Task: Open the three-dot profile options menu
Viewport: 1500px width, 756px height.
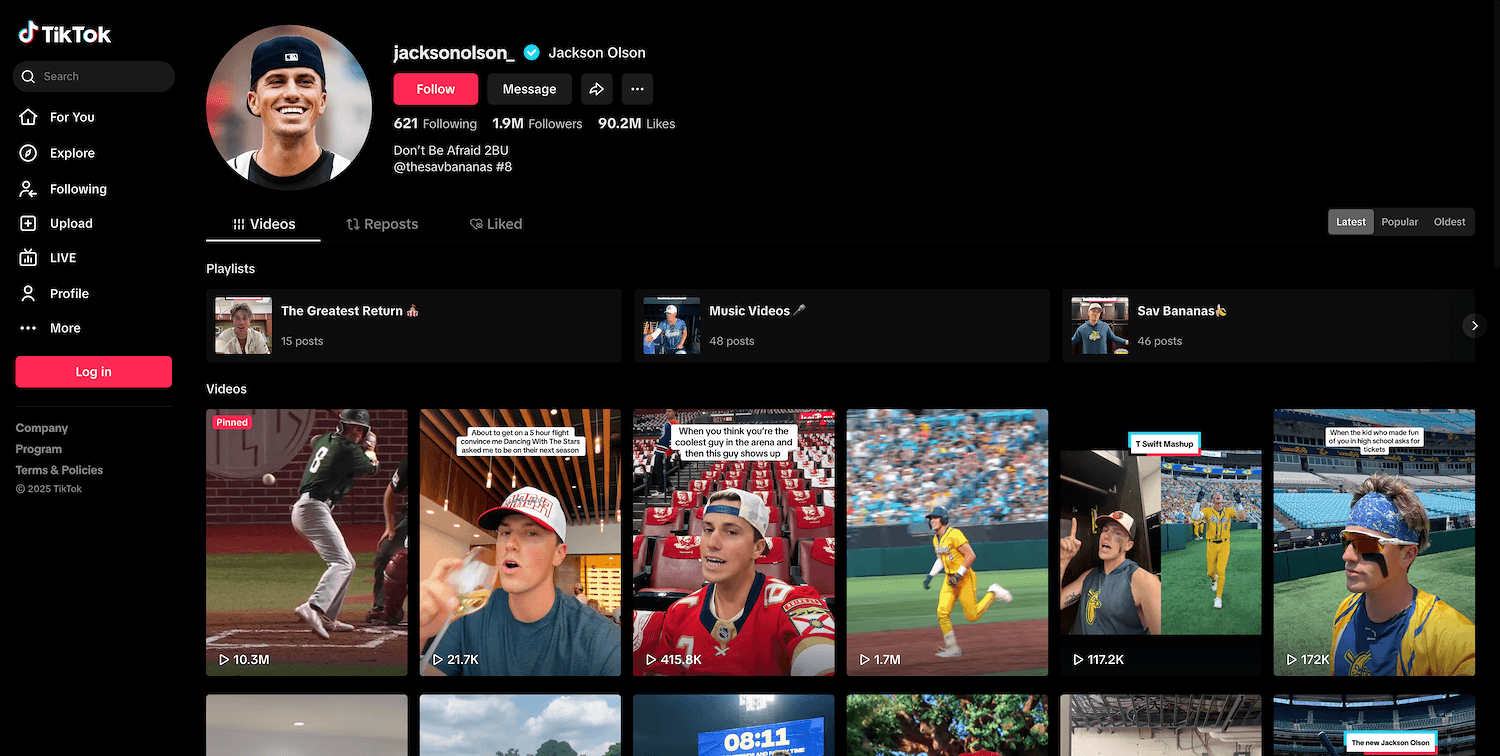Action: (637, 89)
